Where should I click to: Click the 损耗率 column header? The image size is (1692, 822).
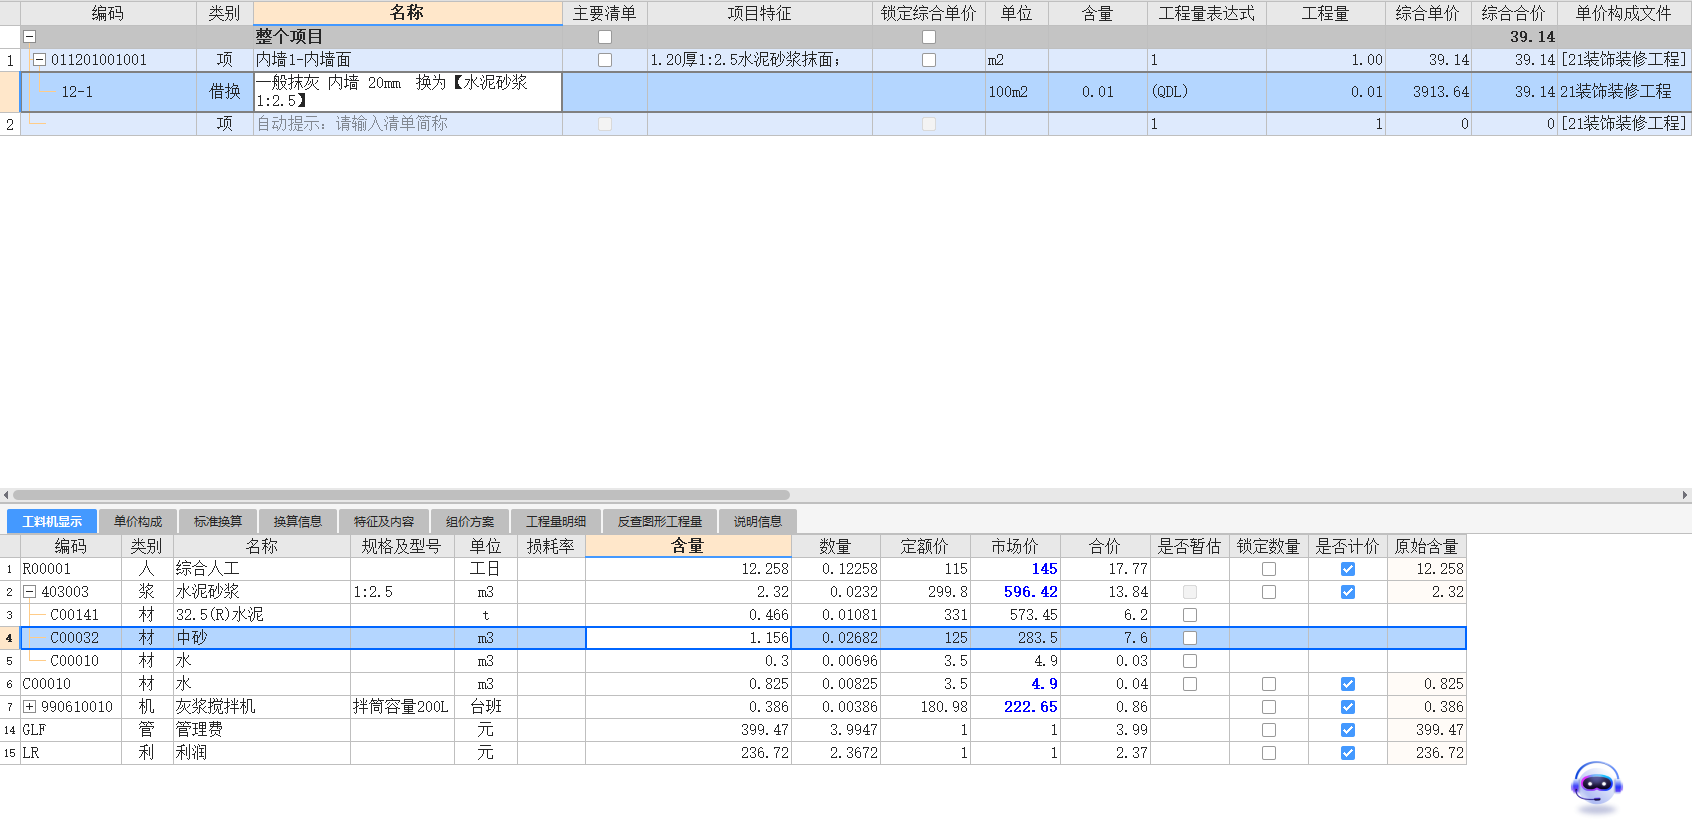(x=551, y=546)
